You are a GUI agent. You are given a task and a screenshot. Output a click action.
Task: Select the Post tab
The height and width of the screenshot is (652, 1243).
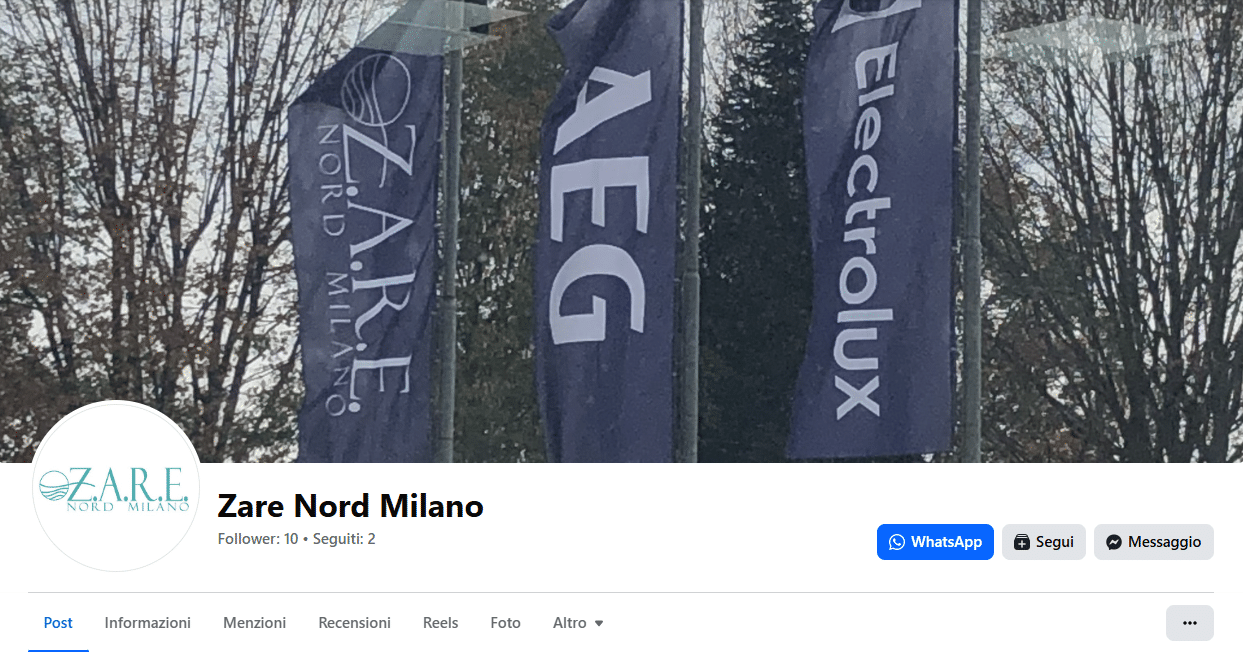[x=58, y=623]
